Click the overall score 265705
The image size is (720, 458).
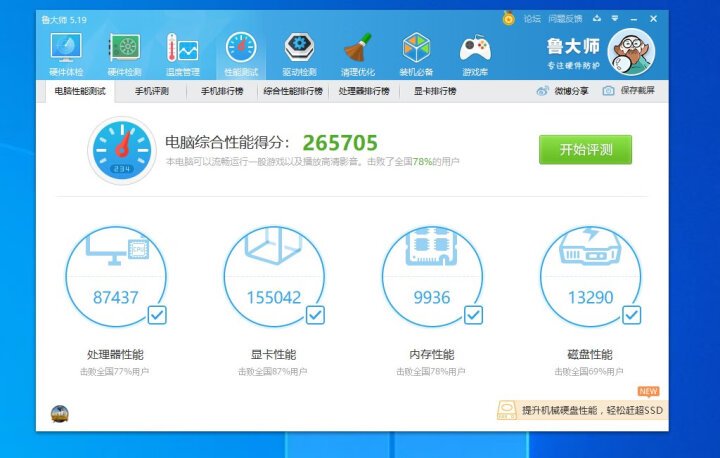(x=340, y=143)
